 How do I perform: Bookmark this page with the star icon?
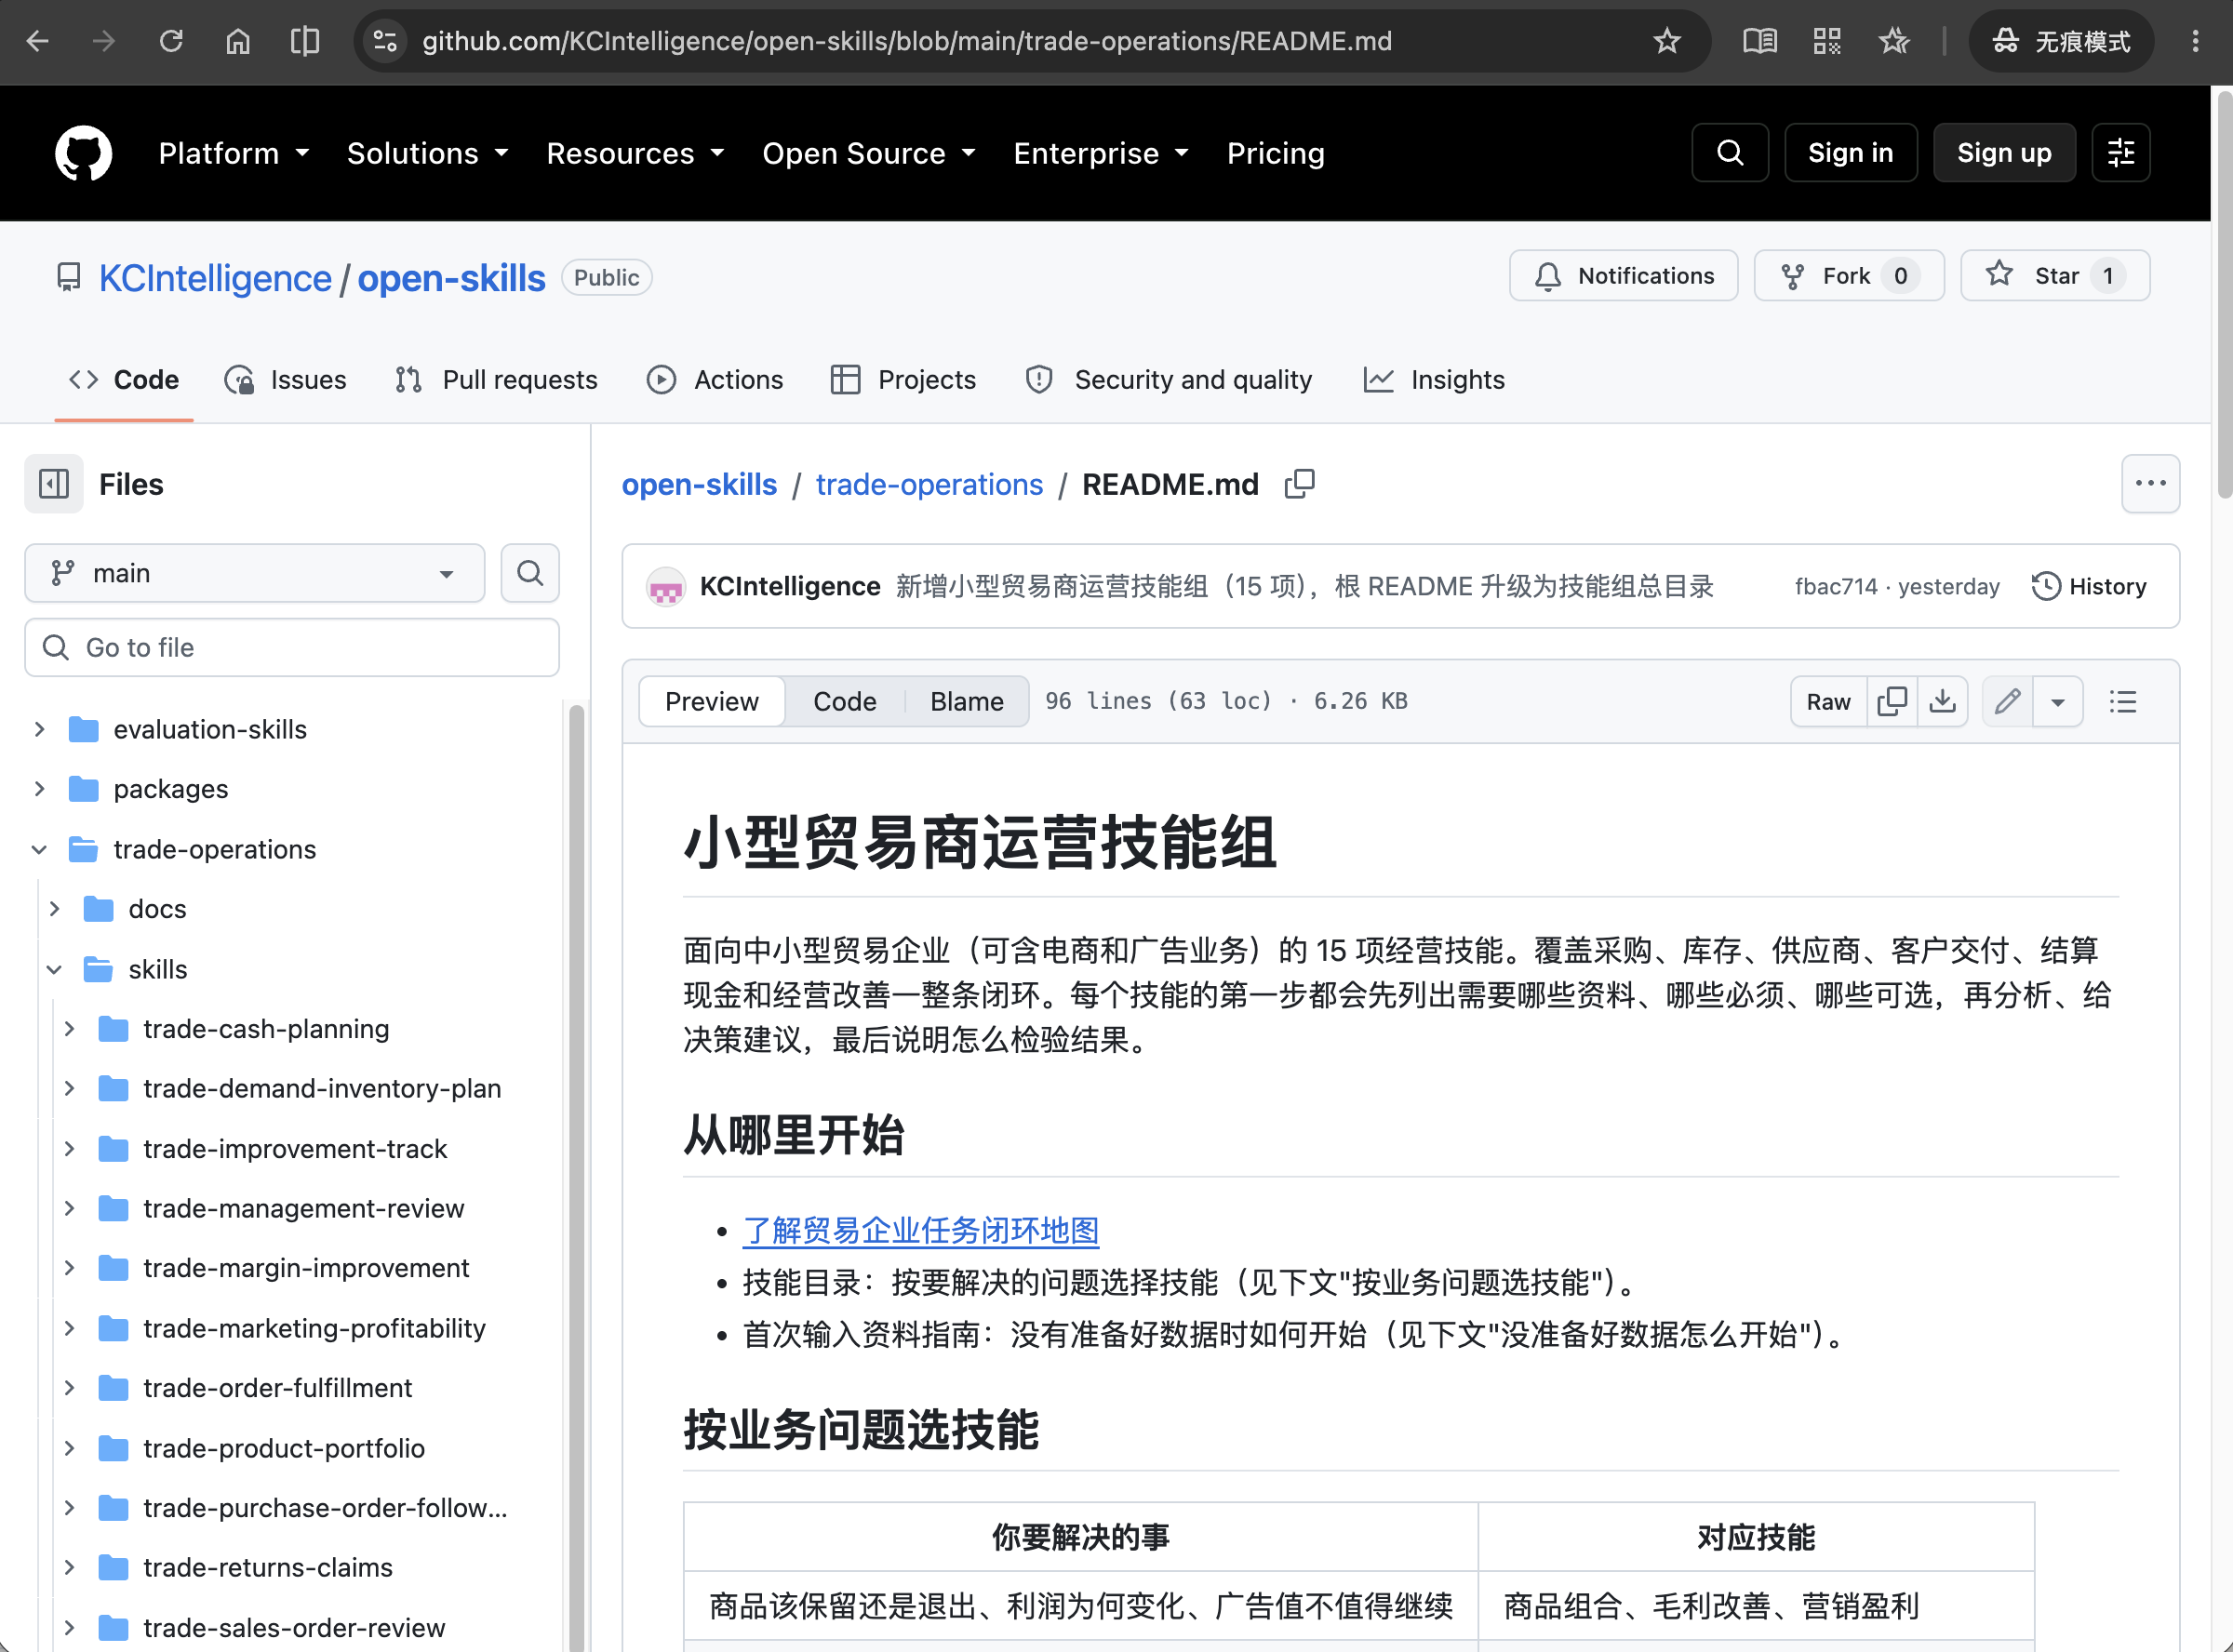[x=1666, y=41]
